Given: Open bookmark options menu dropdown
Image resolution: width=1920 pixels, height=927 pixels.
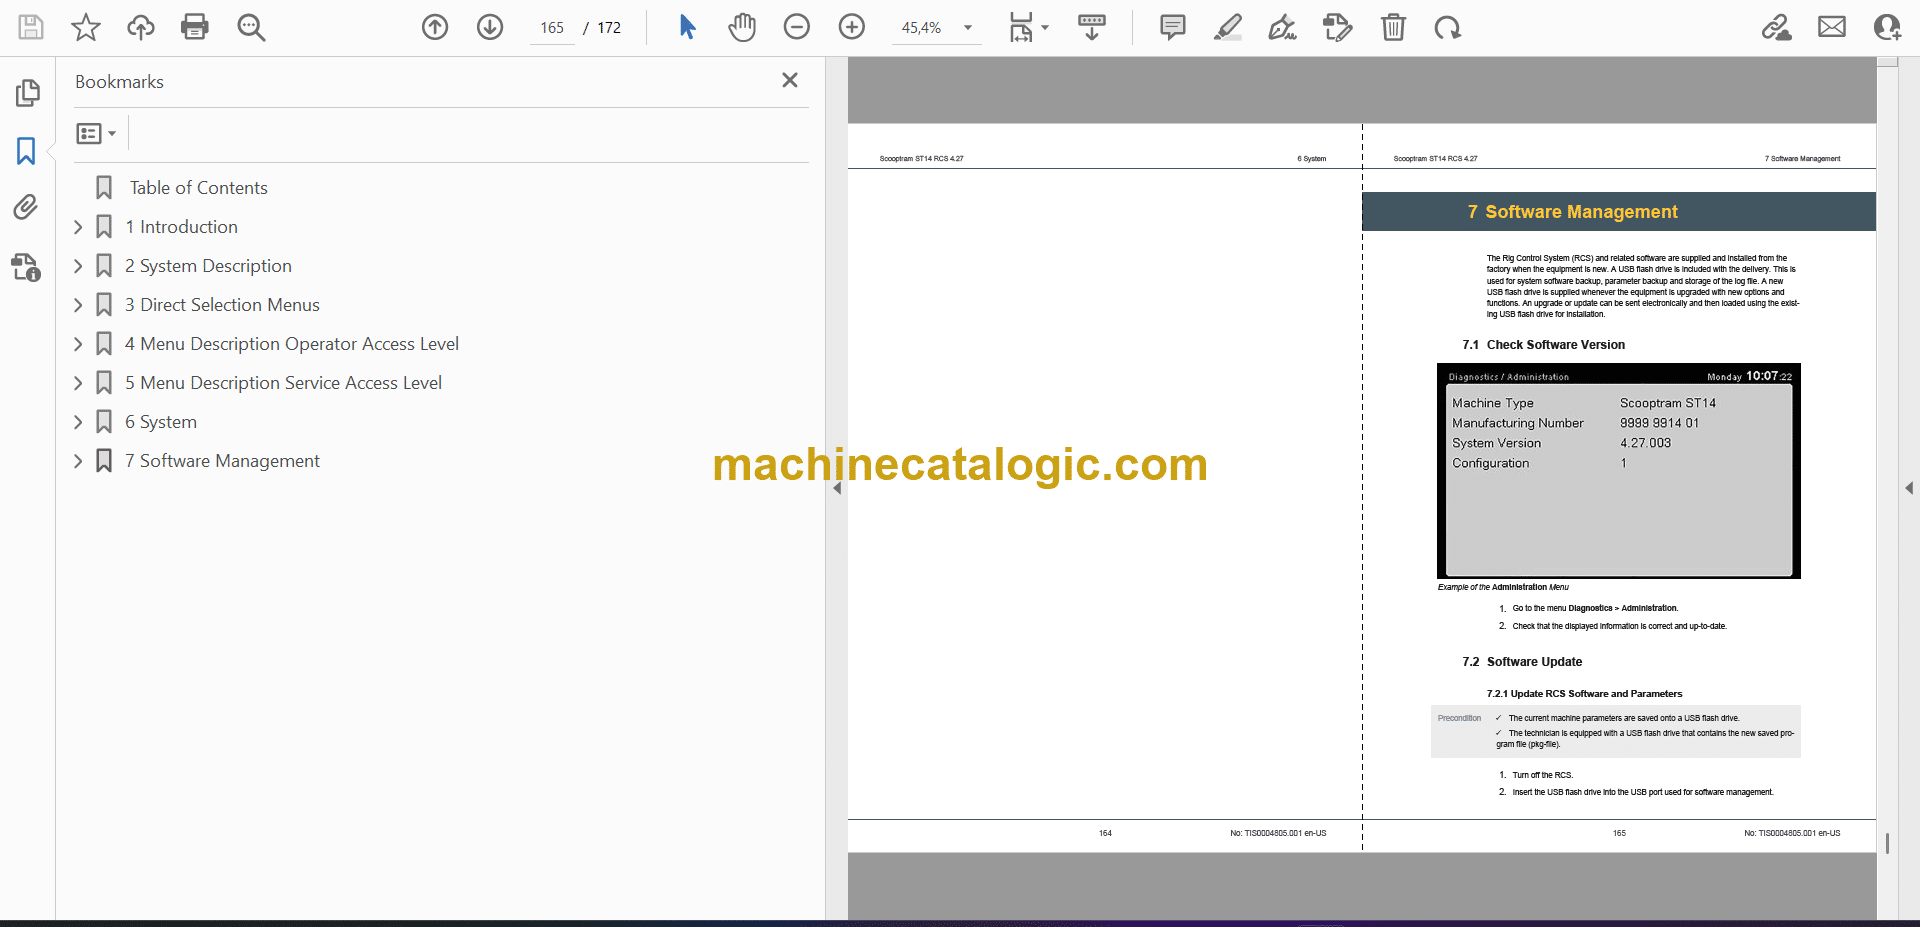Looking at the screenshot, I should (96, 133).
